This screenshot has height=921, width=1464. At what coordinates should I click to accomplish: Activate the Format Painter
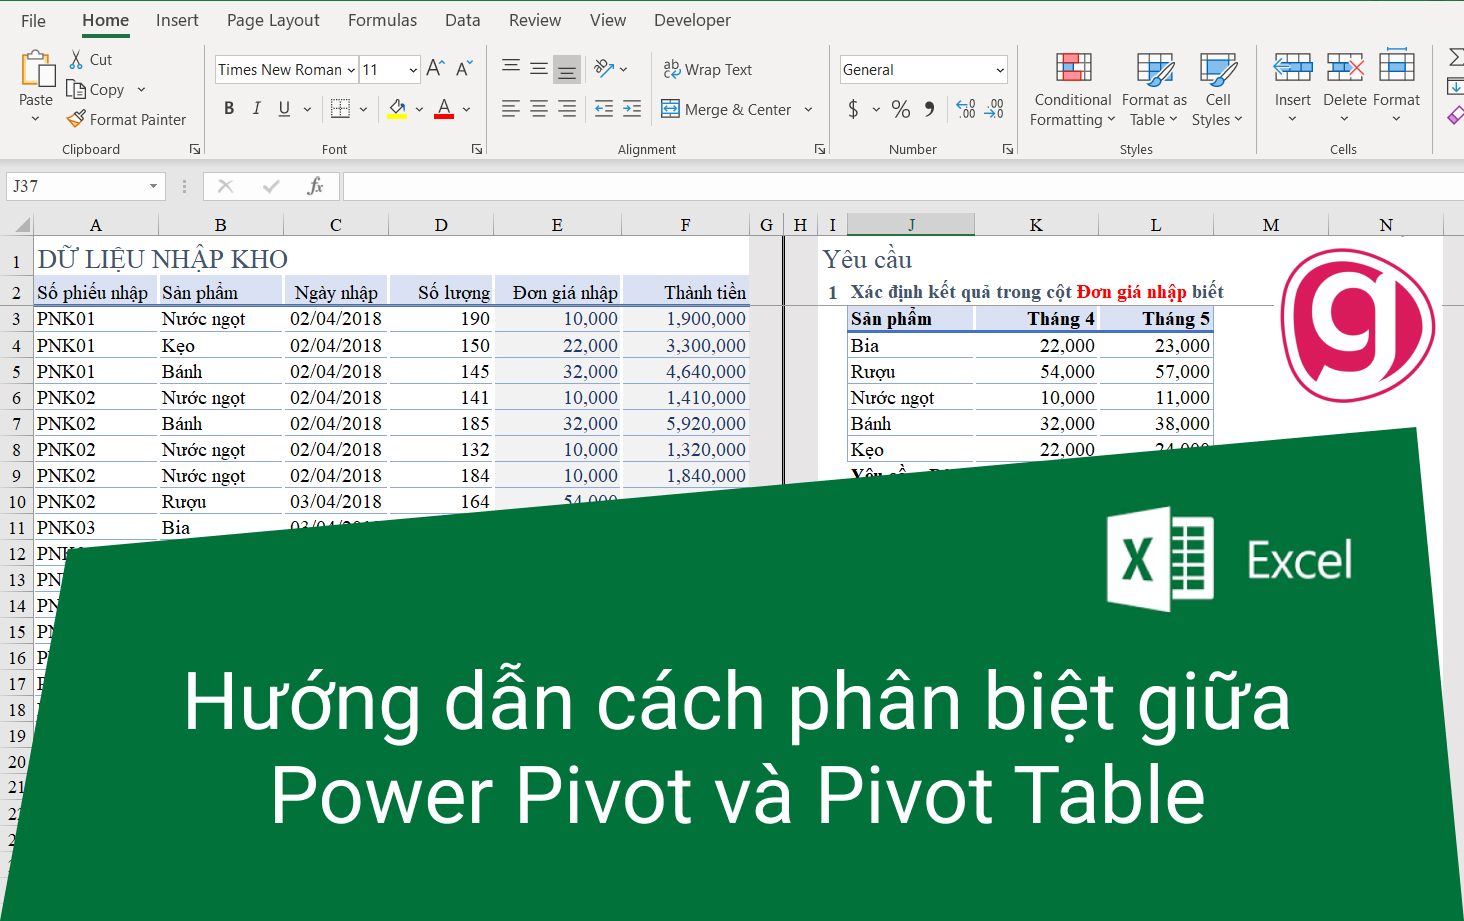pyautogui.click(x=126, y=119)
